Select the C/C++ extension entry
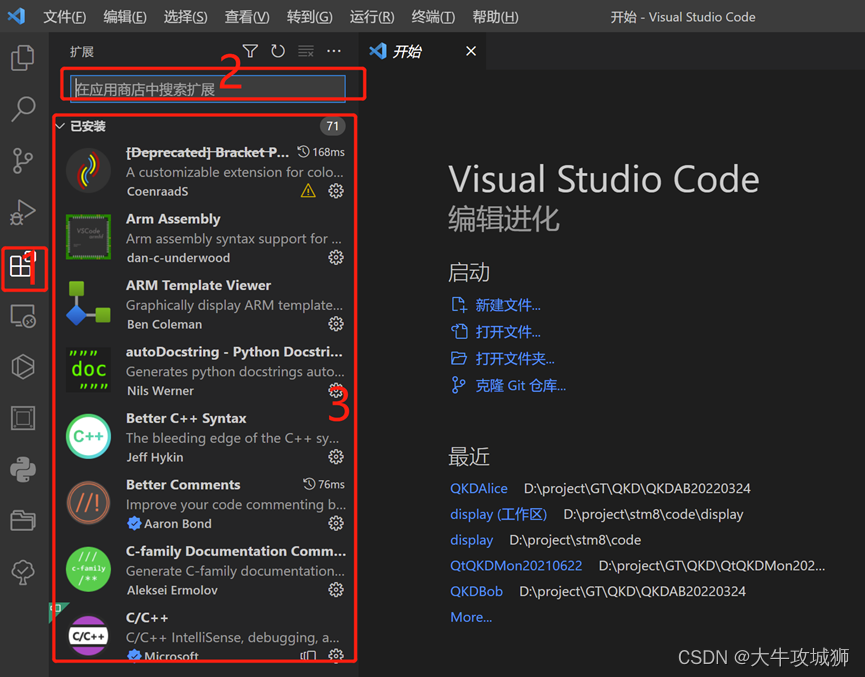This screenshot has height=677, width=865. [205, 635]
